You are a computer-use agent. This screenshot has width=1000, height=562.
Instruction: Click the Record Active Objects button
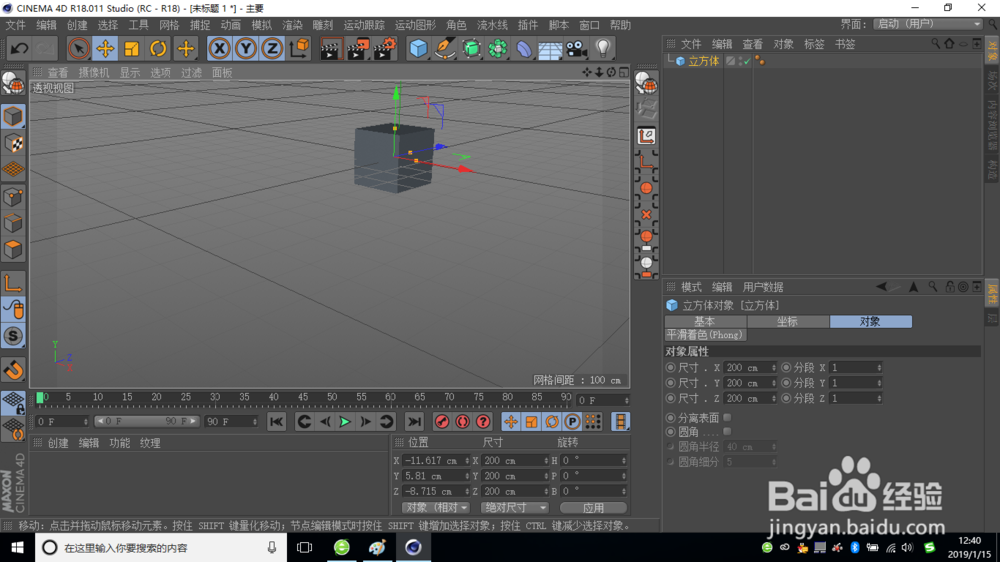442,422
